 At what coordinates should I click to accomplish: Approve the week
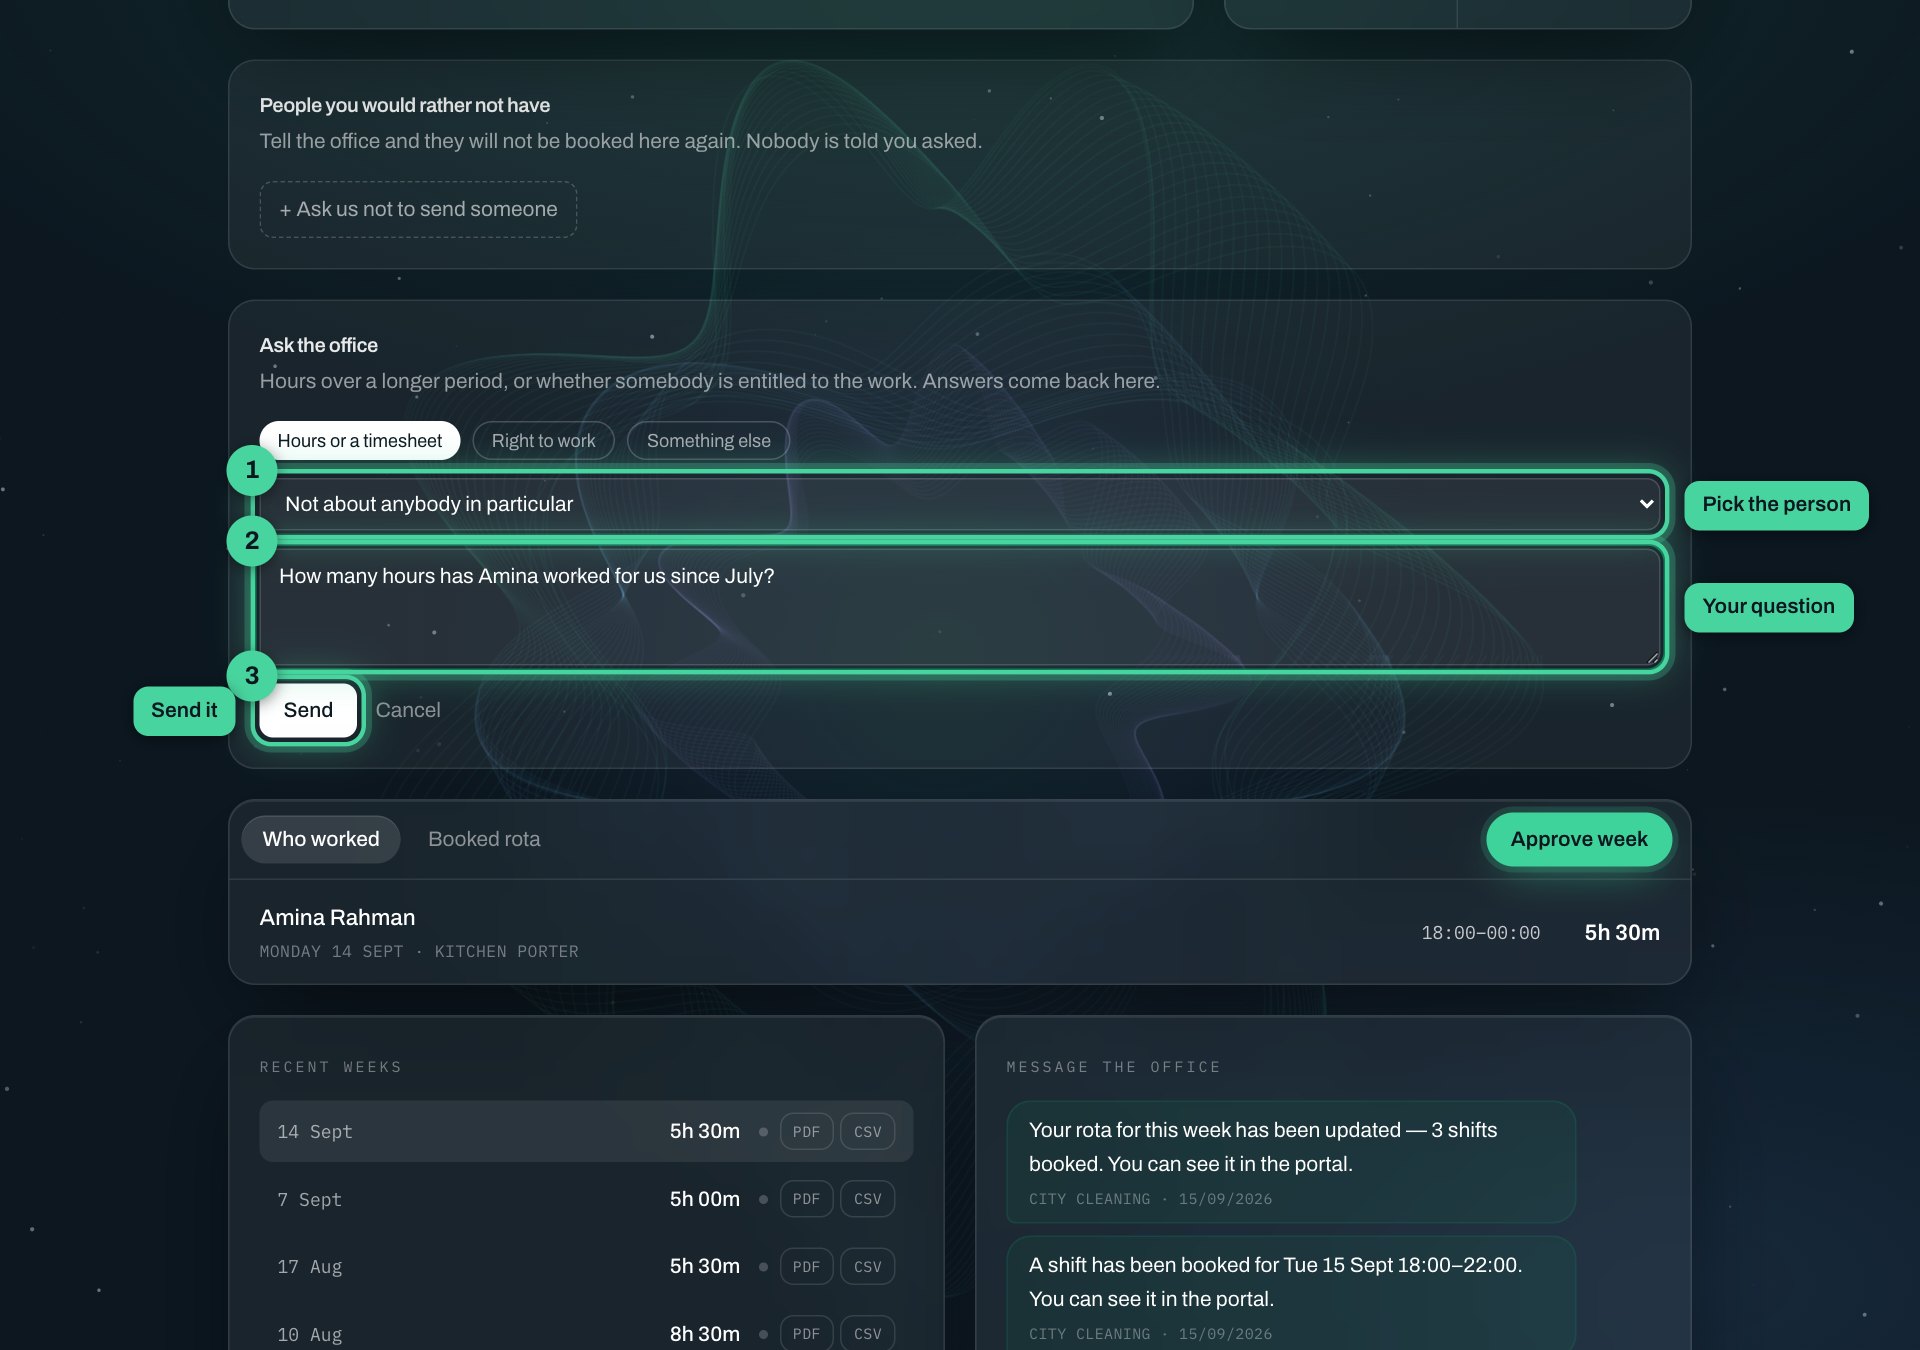point(1579,839)
